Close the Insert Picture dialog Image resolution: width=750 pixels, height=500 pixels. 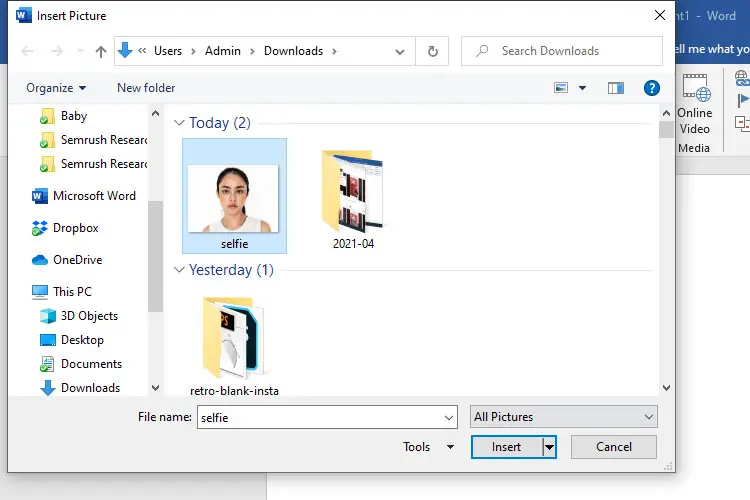660,15
